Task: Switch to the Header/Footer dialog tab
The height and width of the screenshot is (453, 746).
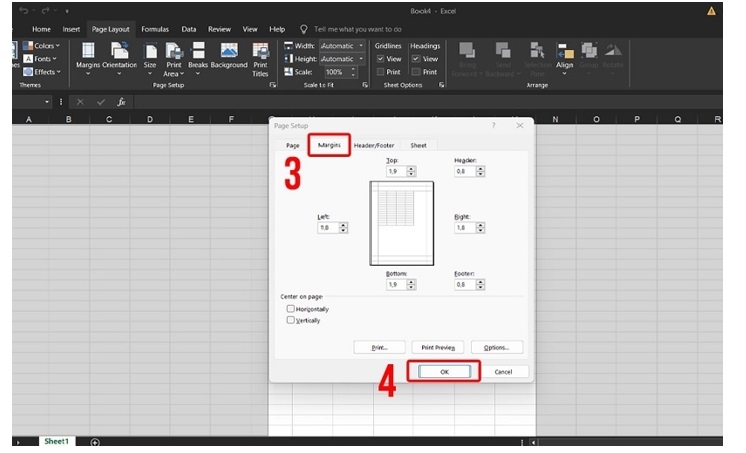Action: click(373, 145)
